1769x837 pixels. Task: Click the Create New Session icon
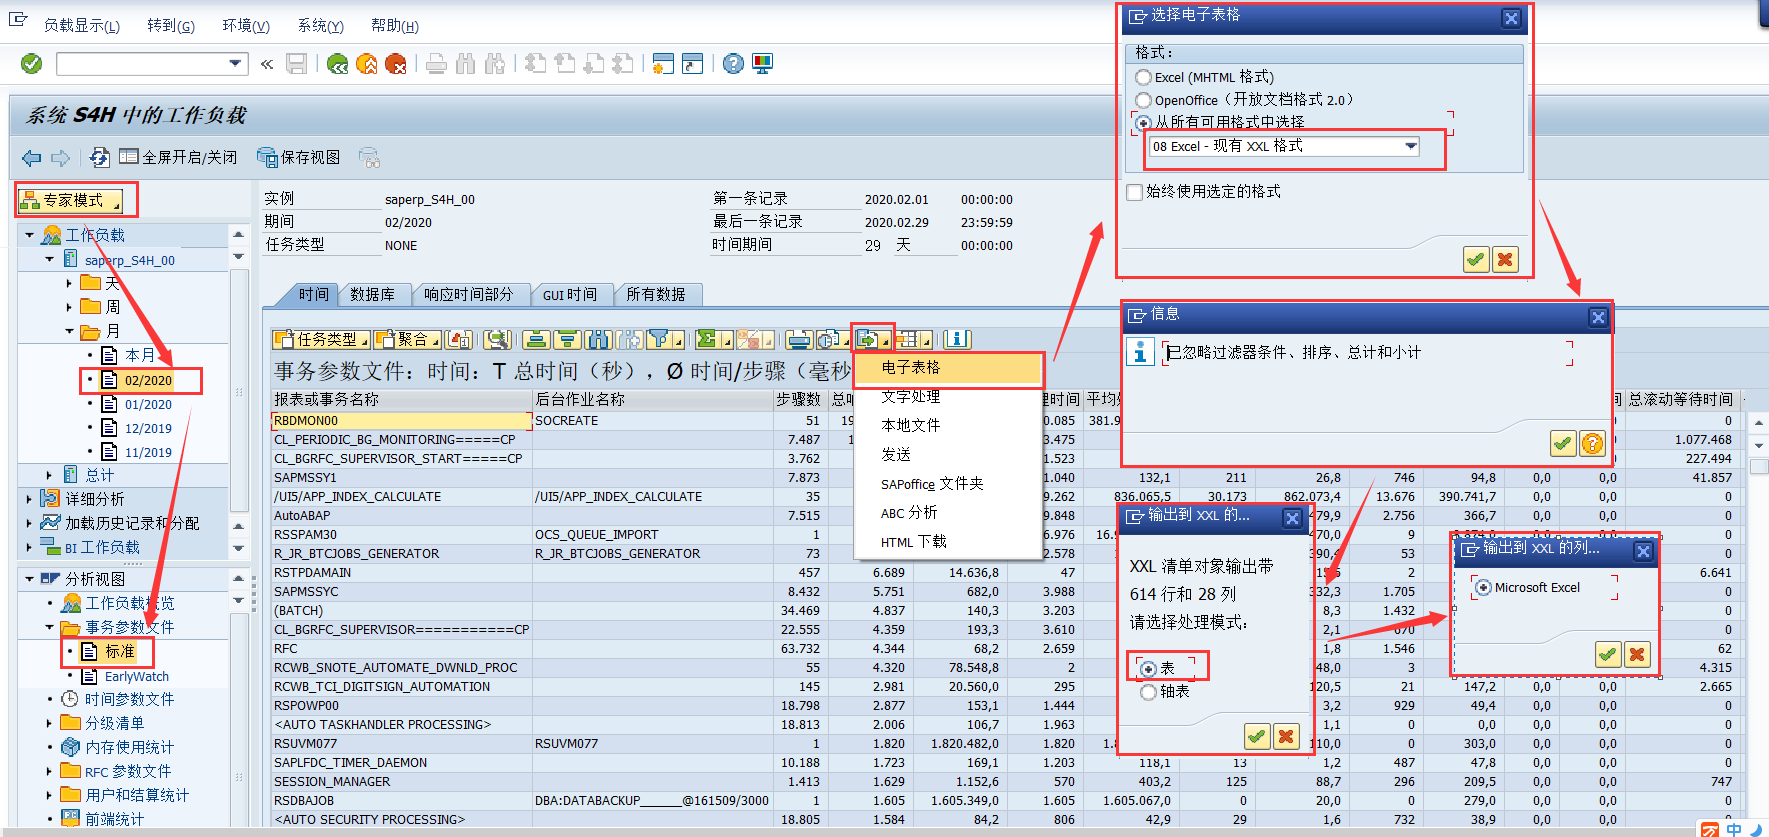tap(662, 64)
